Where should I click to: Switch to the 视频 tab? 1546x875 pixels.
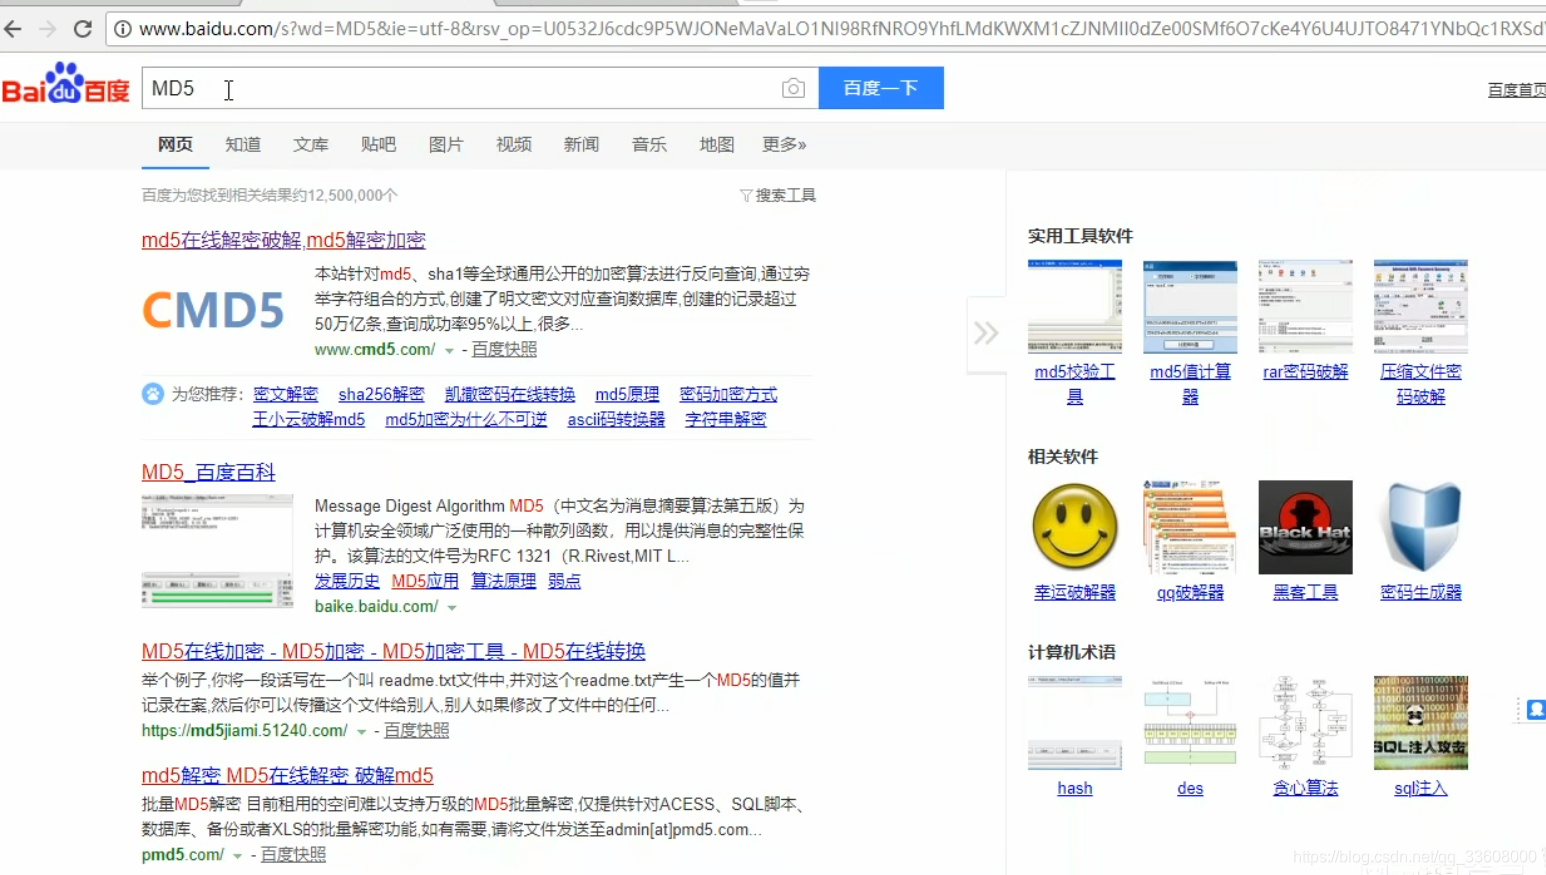(x=514, y=145)
